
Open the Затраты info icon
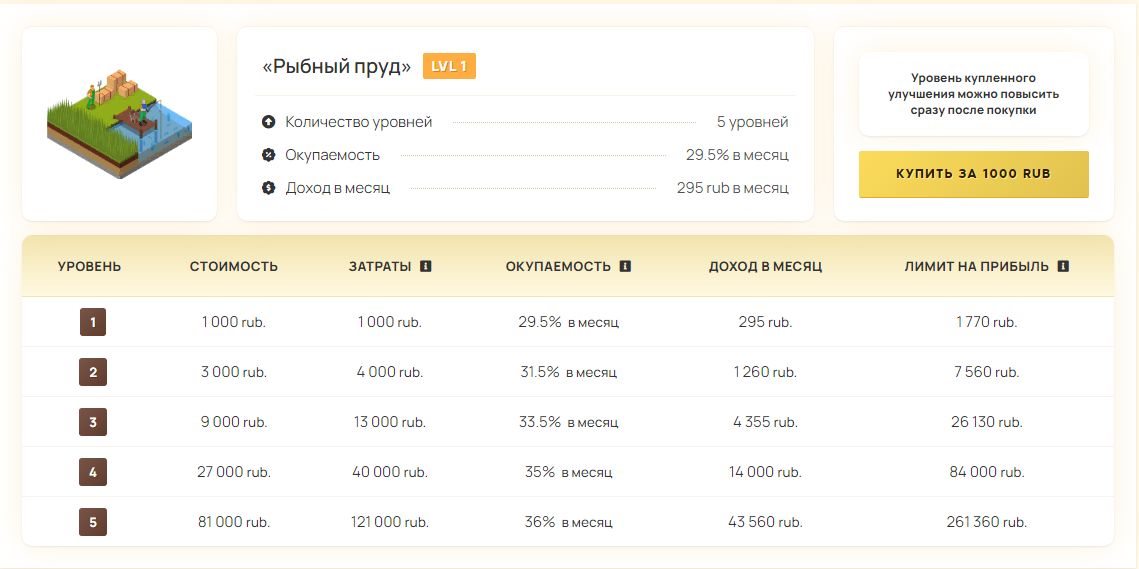[426, 266]
